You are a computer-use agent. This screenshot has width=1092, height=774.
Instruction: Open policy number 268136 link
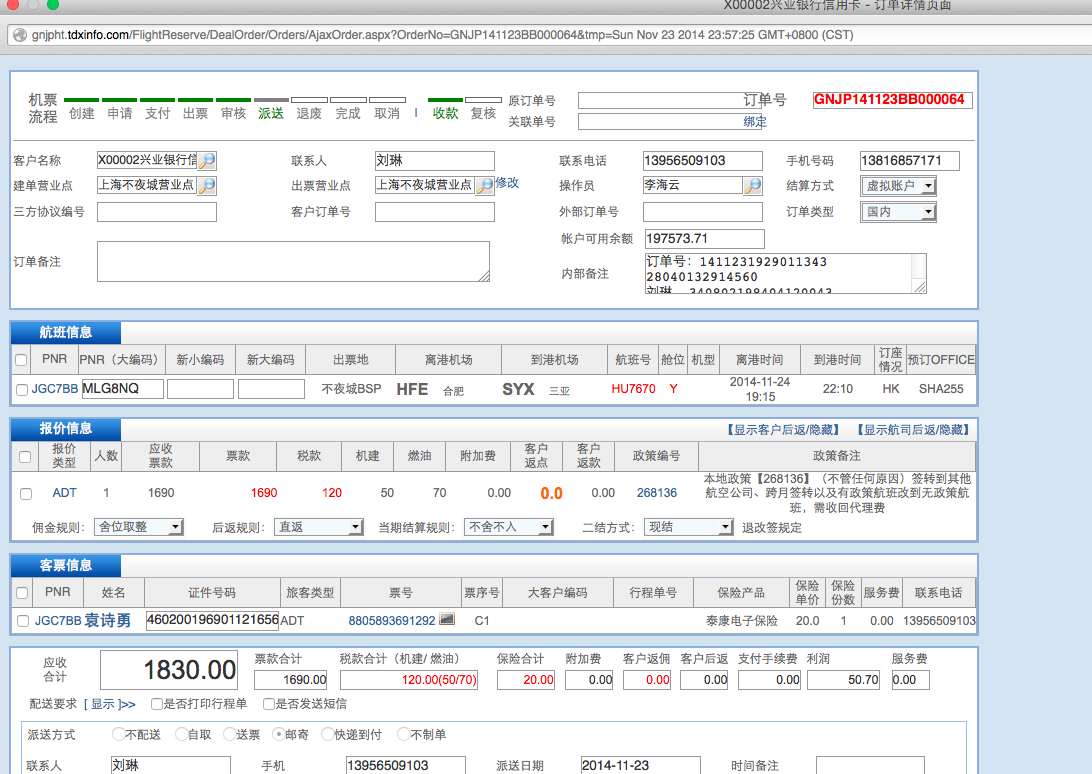(657, 493)
